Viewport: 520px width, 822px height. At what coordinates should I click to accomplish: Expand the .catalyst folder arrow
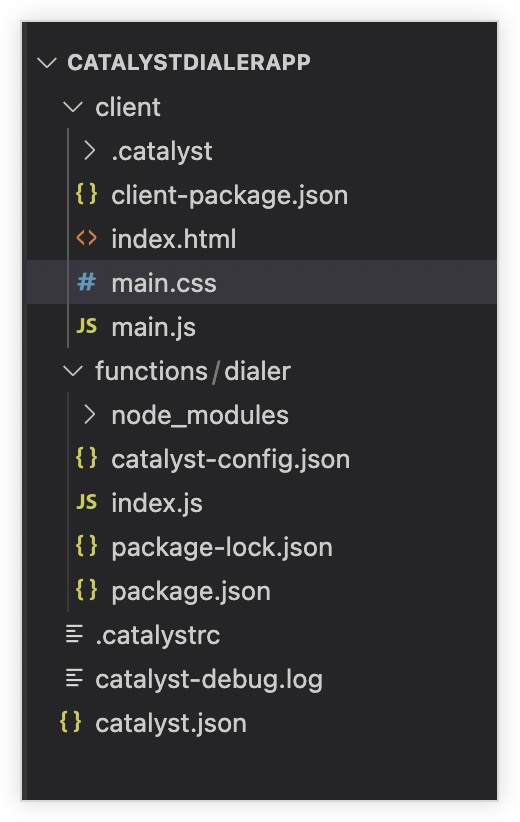(x=90, y=151)
